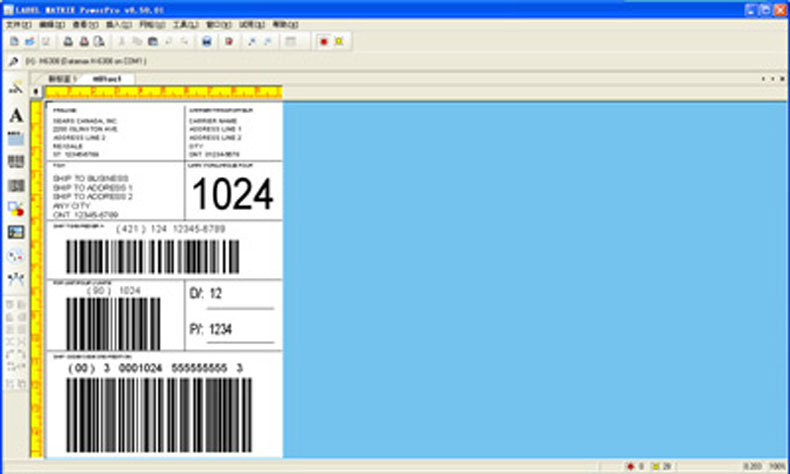
Task: Close the current document tab
Action: coord(782,79)
